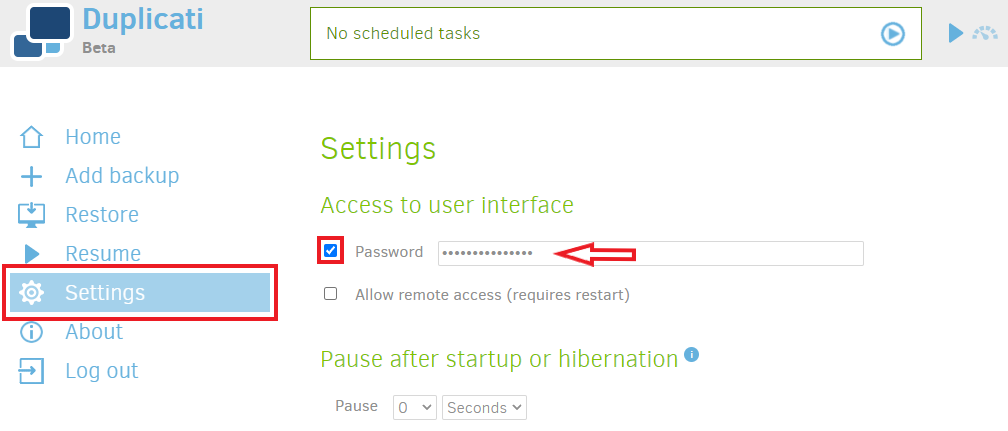Go to the Add backup page

(122, 176)
